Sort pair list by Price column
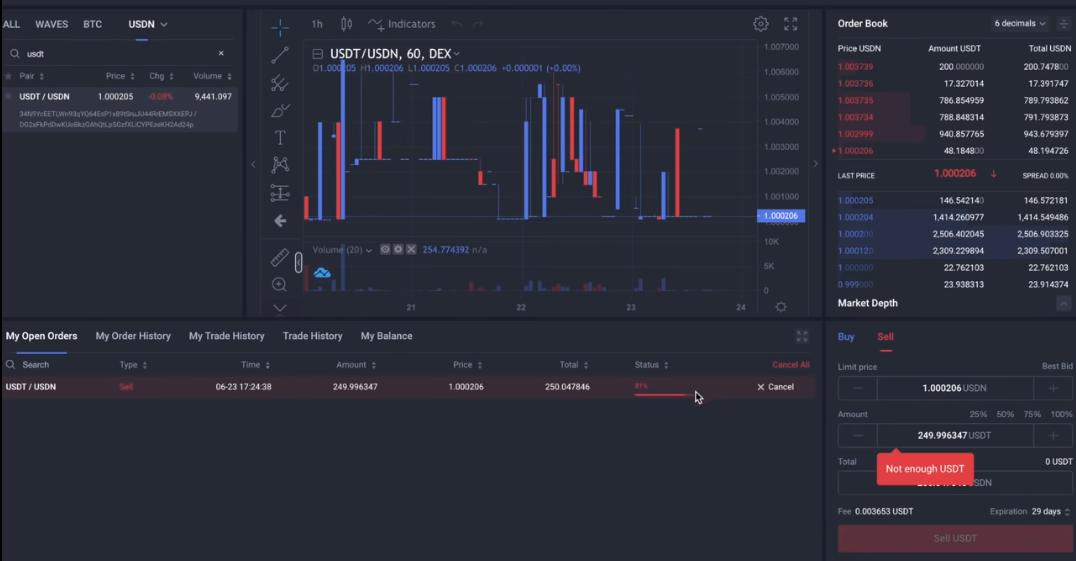 (x=120, y=76)
